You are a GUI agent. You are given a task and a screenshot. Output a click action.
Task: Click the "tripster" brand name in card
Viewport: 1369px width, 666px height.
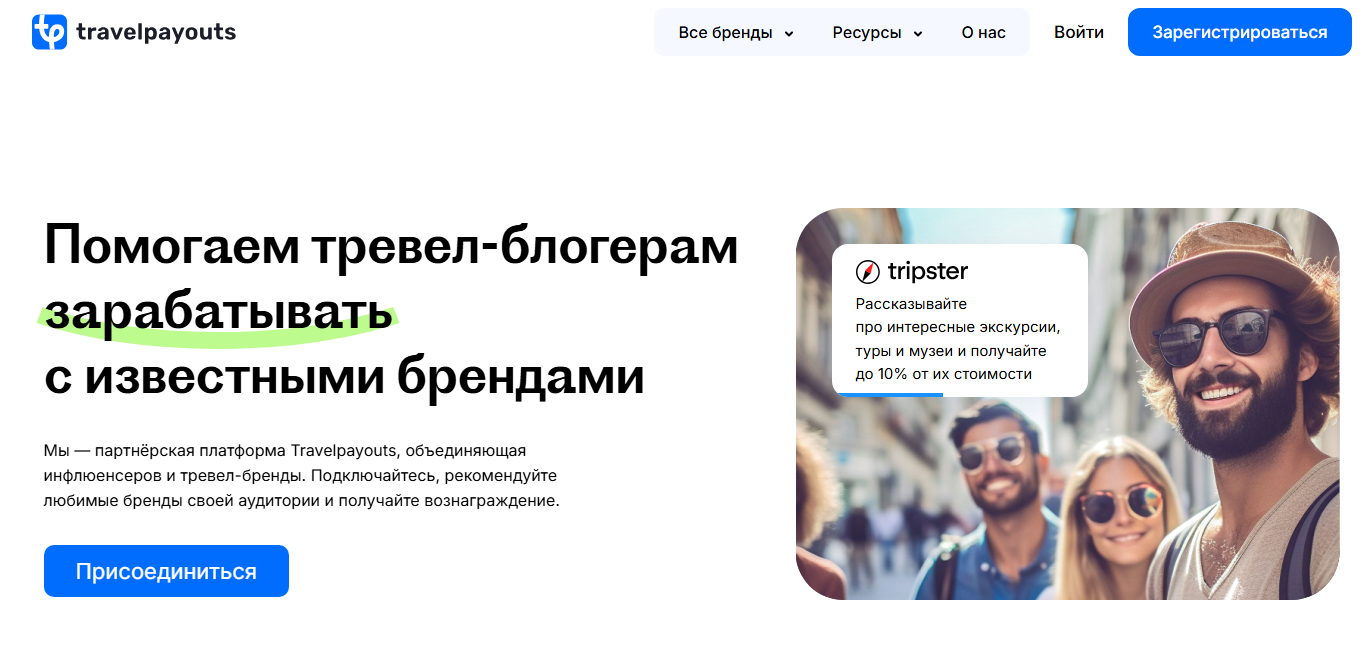coord(928,270)
